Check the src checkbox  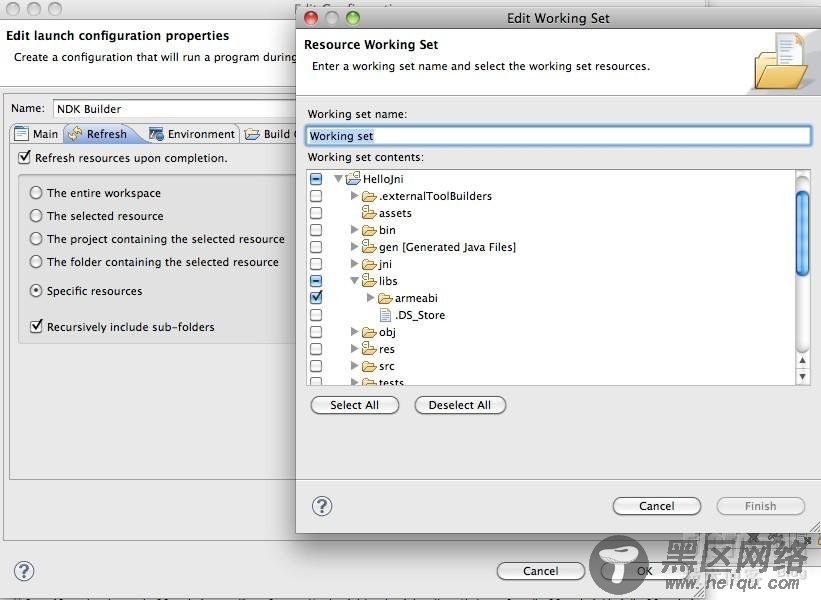pos(316,366)
